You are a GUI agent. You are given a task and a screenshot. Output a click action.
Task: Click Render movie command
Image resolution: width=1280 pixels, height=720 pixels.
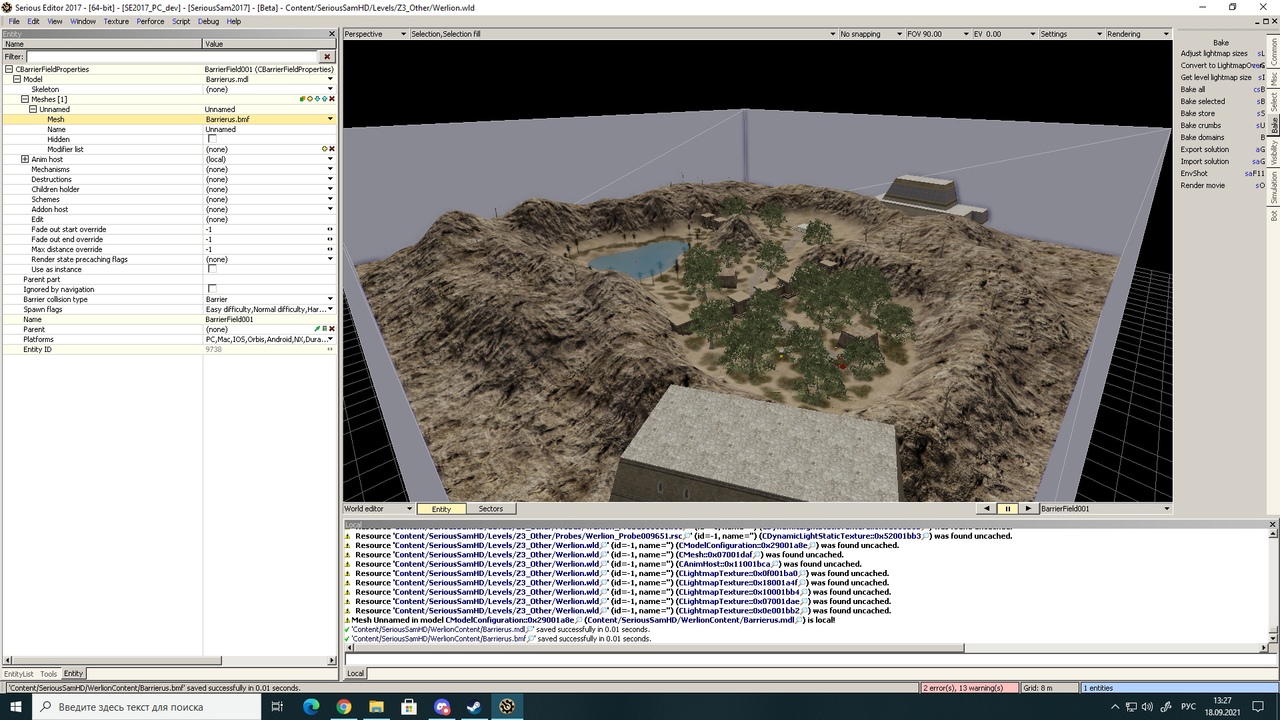[x=1203, y=185]
